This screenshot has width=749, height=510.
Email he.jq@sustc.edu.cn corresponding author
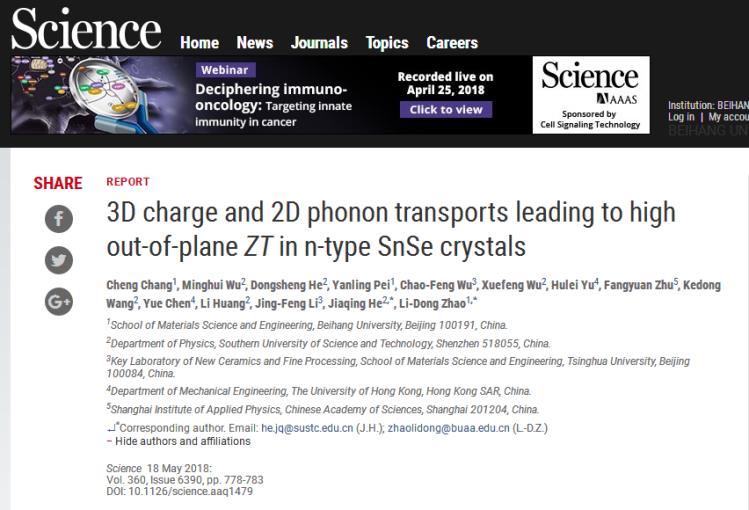pos(307,428)
